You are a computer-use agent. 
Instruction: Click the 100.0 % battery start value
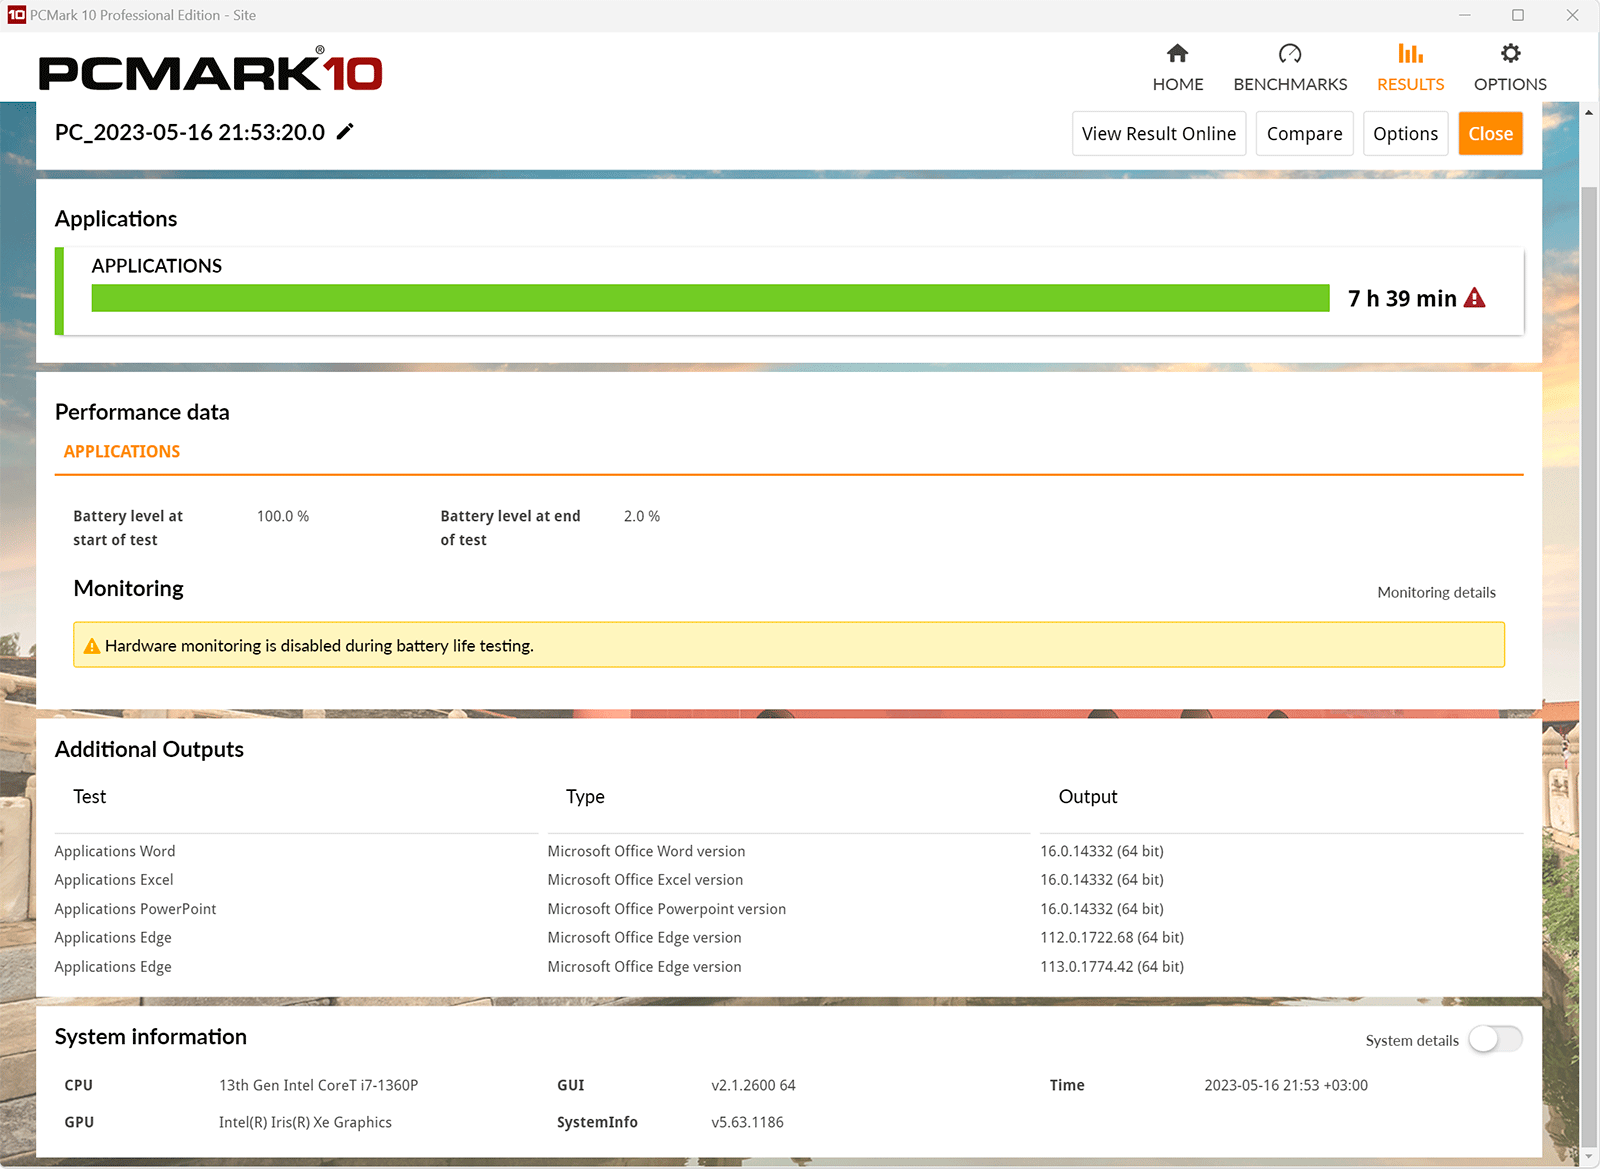coord(283,516)
